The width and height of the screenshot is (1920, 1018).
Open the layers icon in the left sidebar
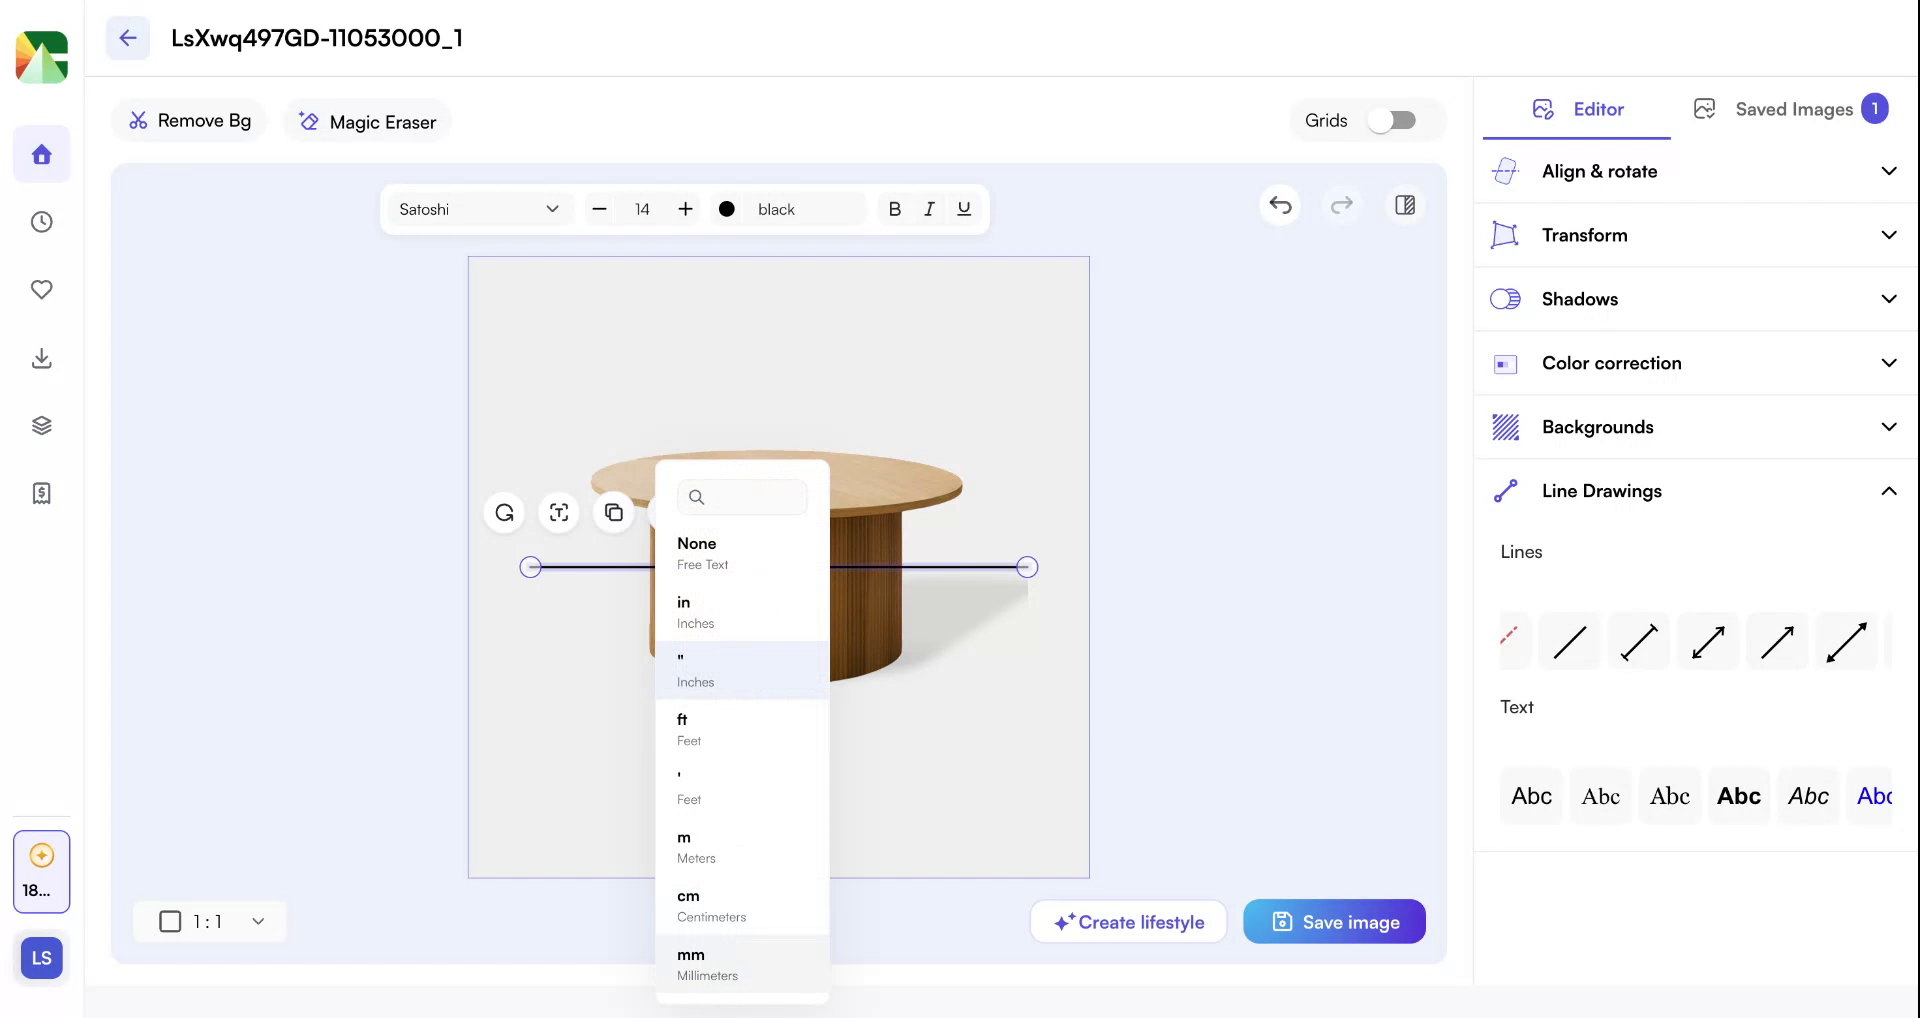[41, 424]
